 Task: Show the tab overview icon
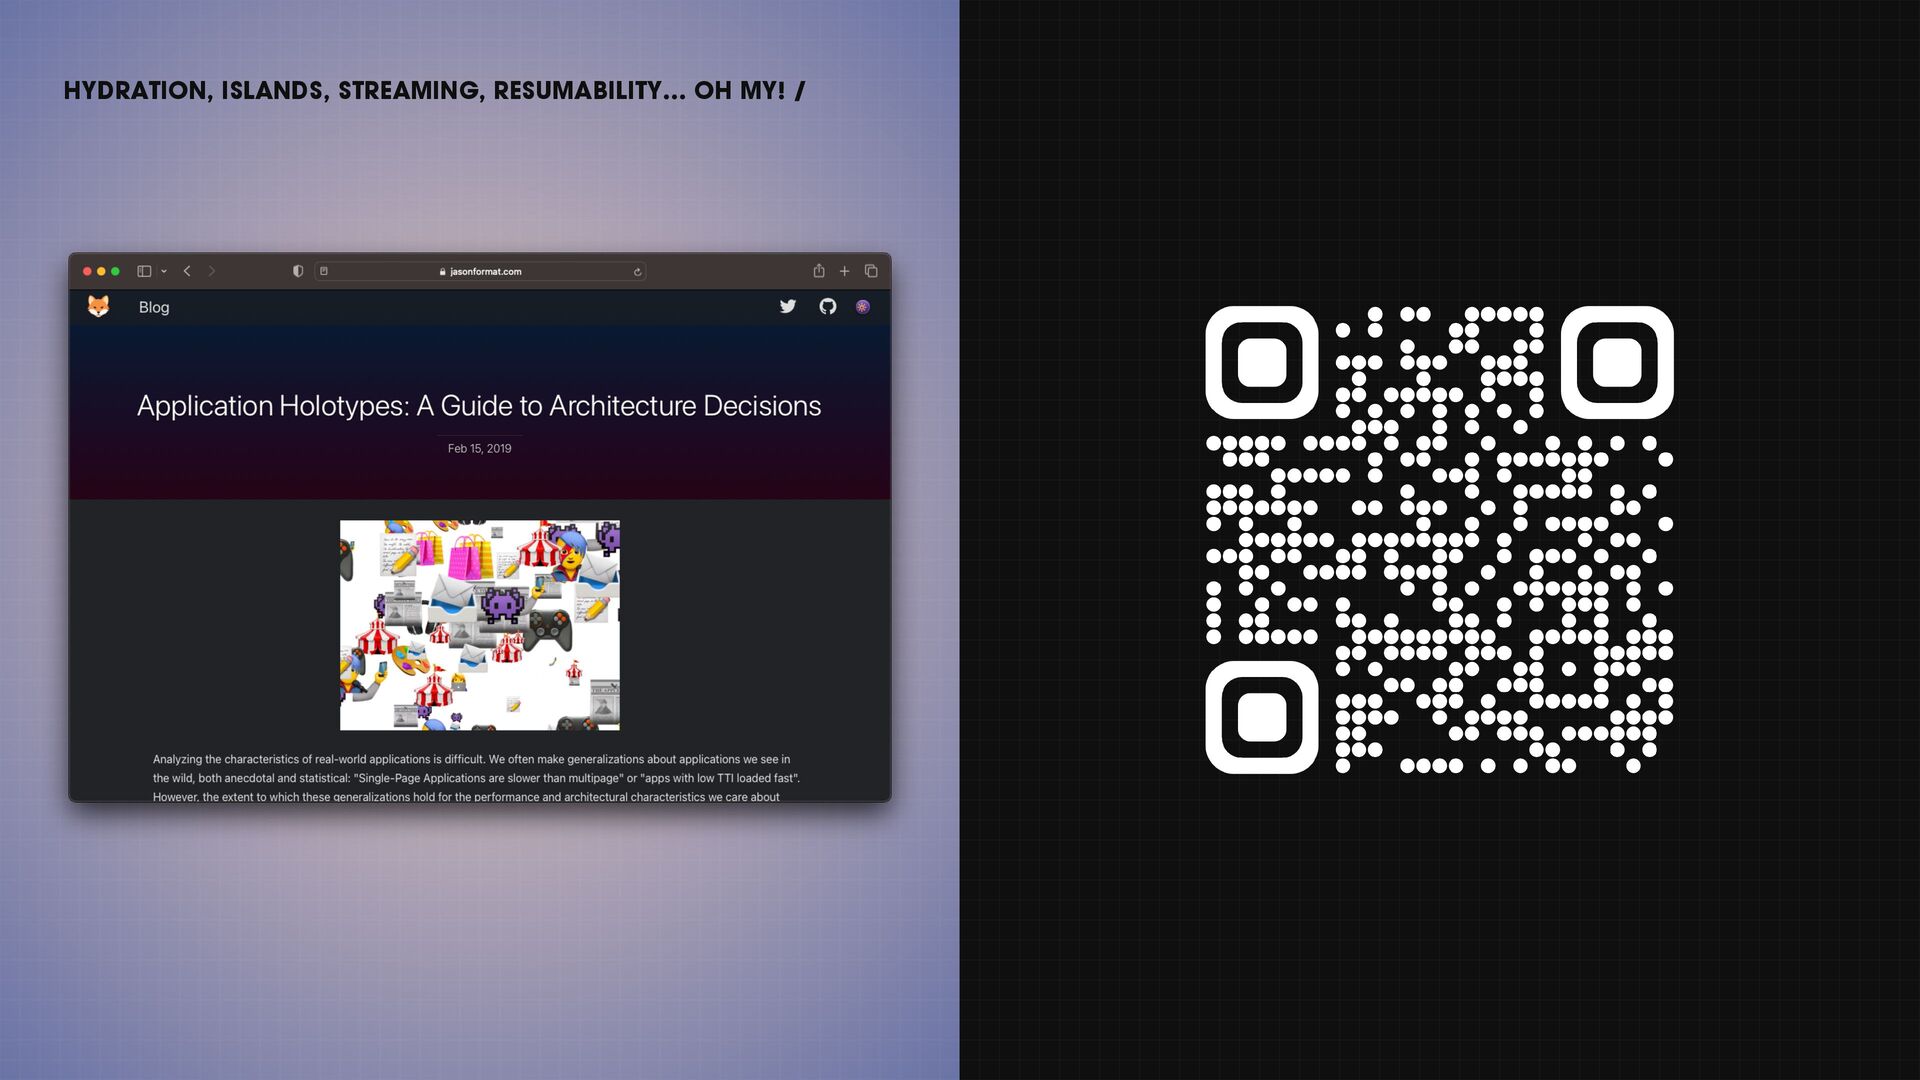pyautogui.click(x=871, y=271)
